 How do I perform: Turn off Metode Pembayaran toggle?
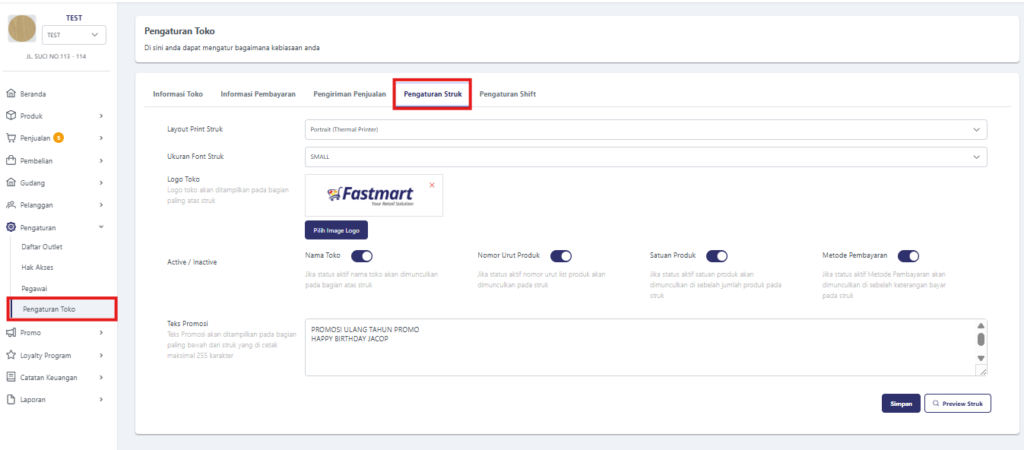point(908,256)
